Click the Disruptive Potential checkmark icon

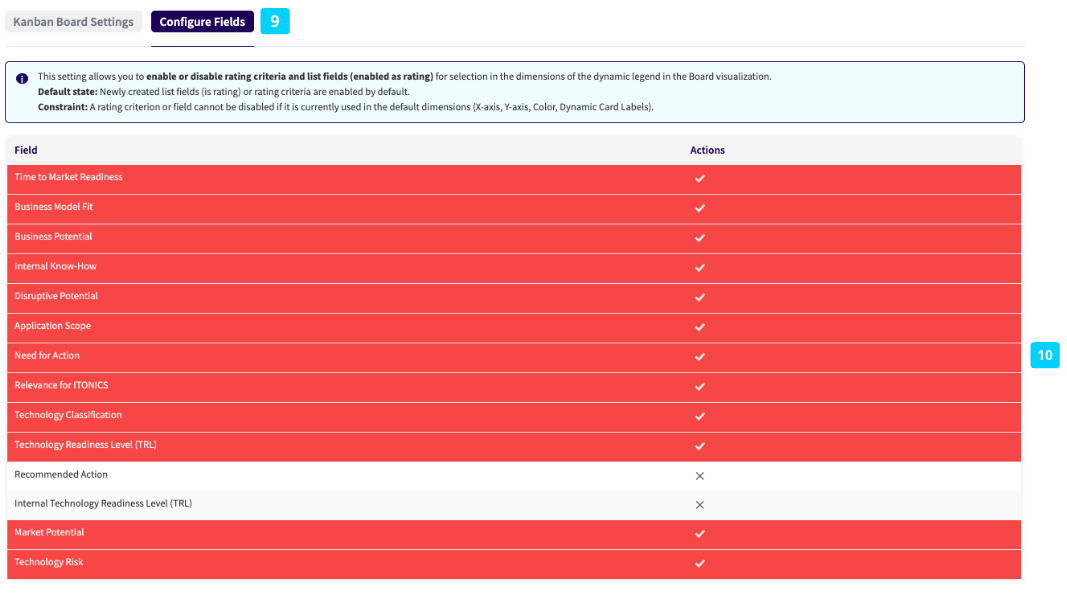pyautogui.click(x=700, y=297)
